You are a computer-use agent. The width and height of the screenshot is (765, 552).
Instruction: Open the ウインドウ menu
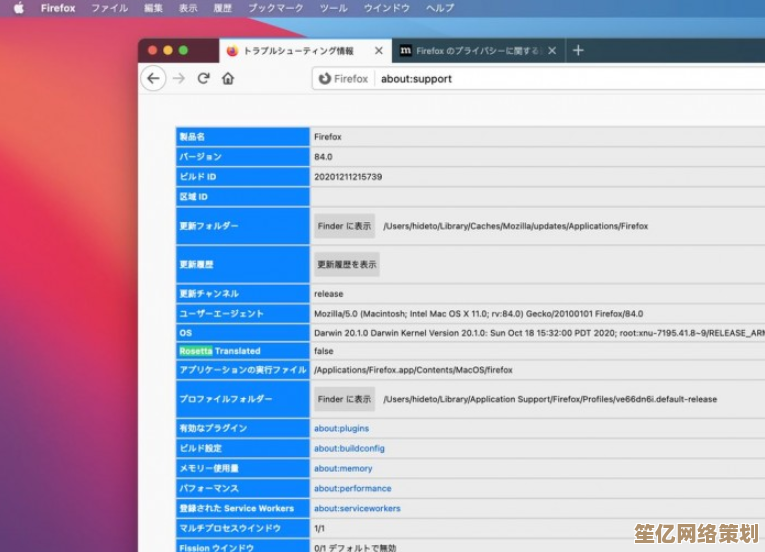tap(386, 8)
